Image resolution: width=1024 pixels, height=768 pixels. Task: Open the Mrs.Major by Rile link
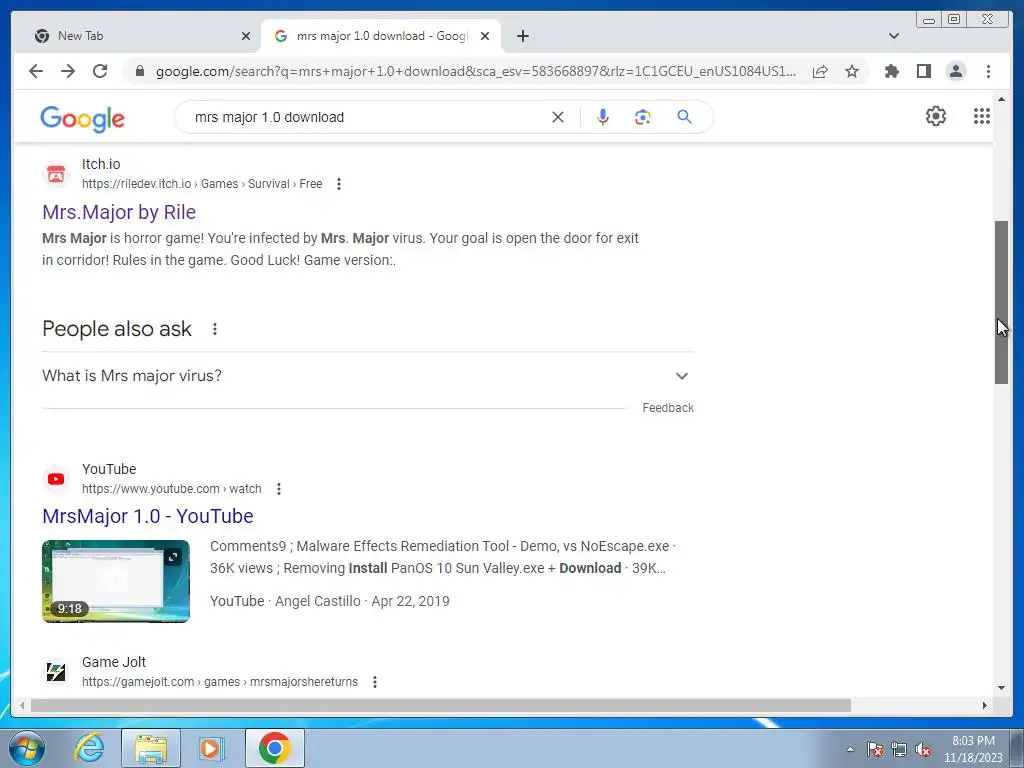119,212
